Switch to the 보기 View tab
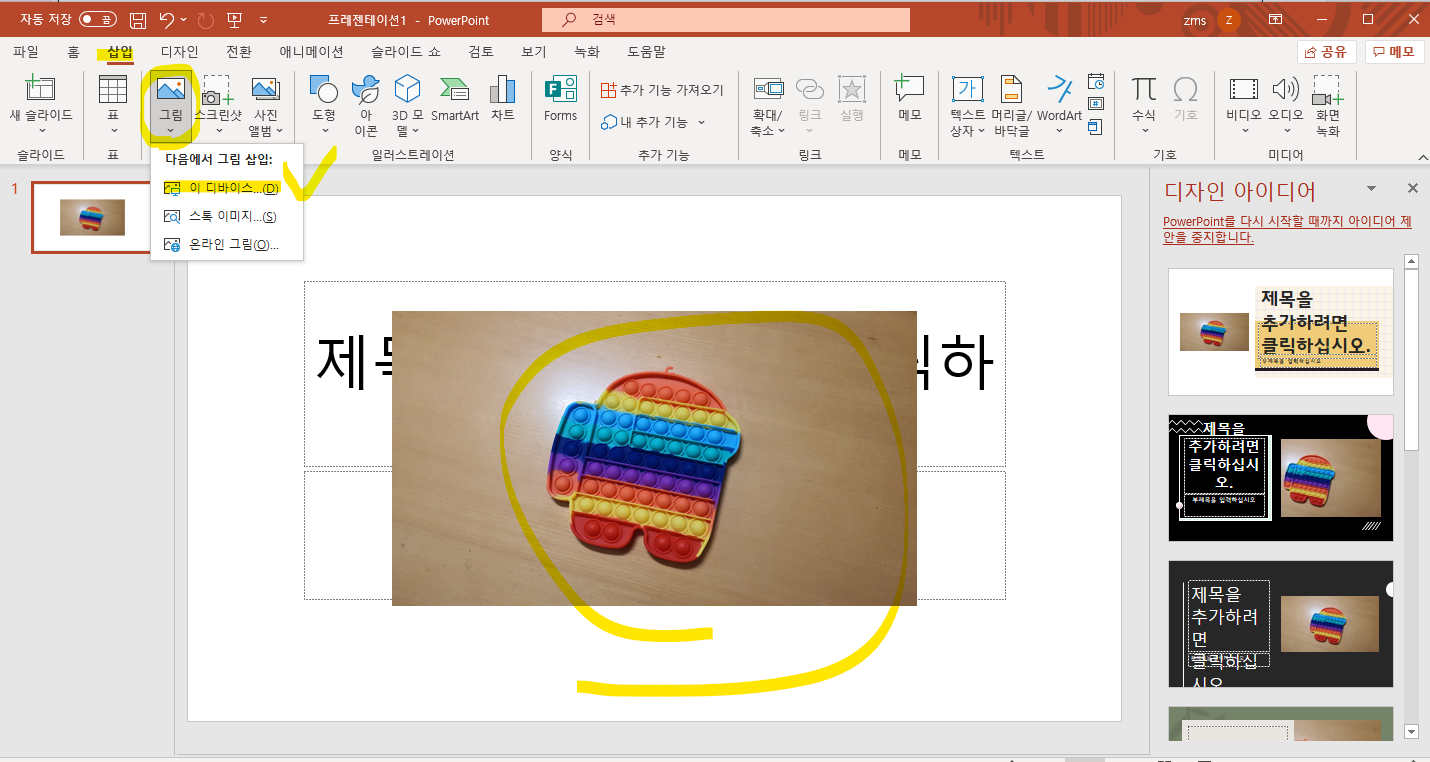Viewport: 1430px width, 762px height. pos(534,52)
